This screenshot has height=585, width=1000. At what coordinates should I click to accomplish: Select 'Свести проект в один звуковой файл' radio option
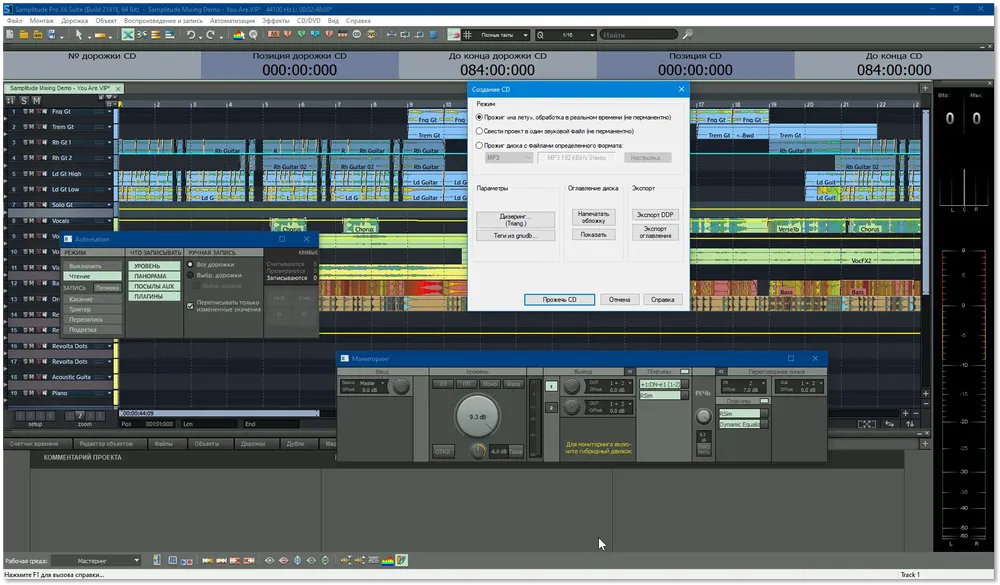click(x=479, y=131)
